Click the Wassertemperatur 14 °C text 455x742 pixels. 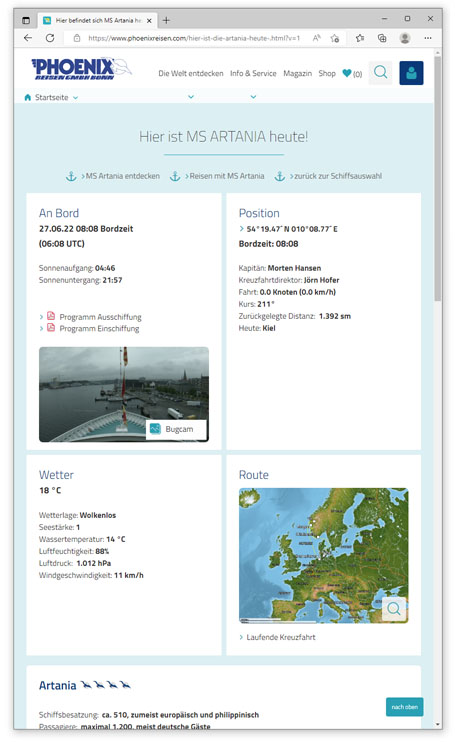coord(82,539)
